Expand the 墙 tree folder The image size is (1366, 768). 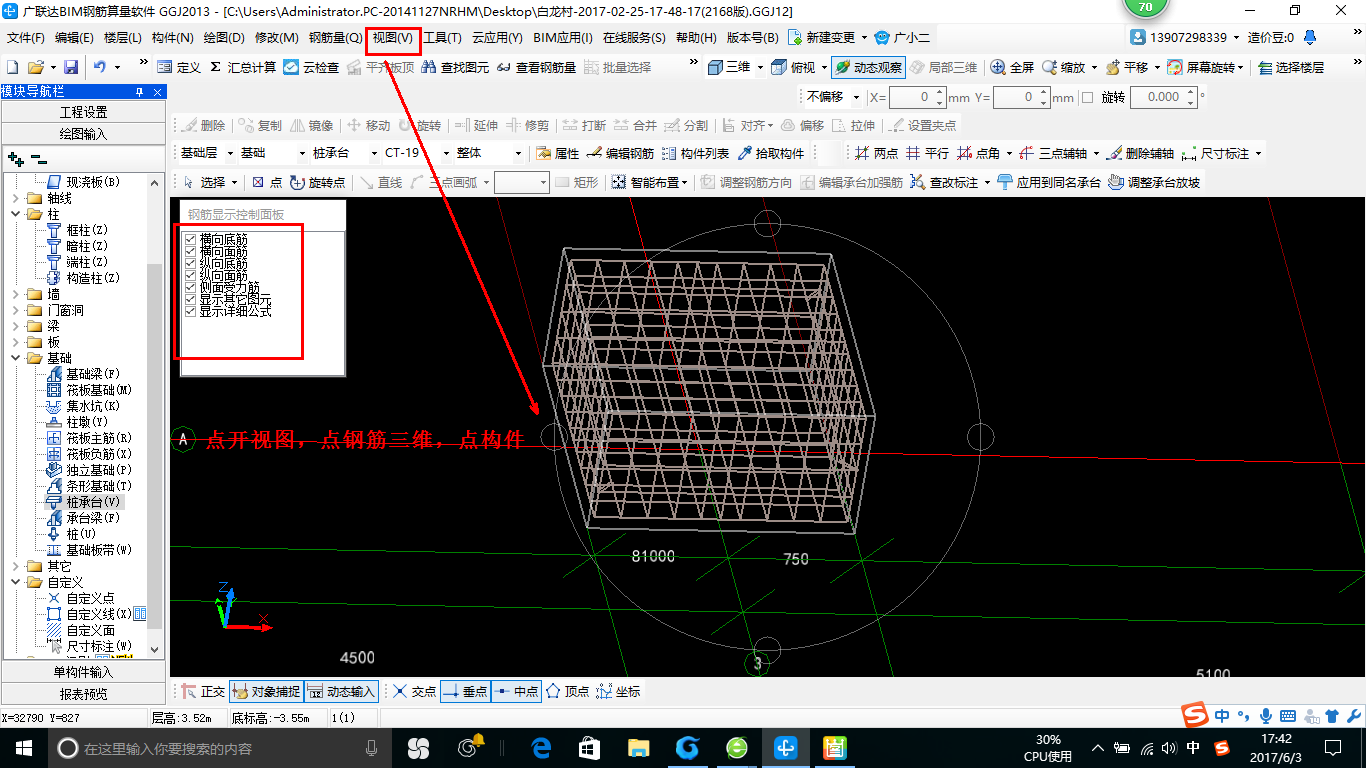(x=14, y=295)
